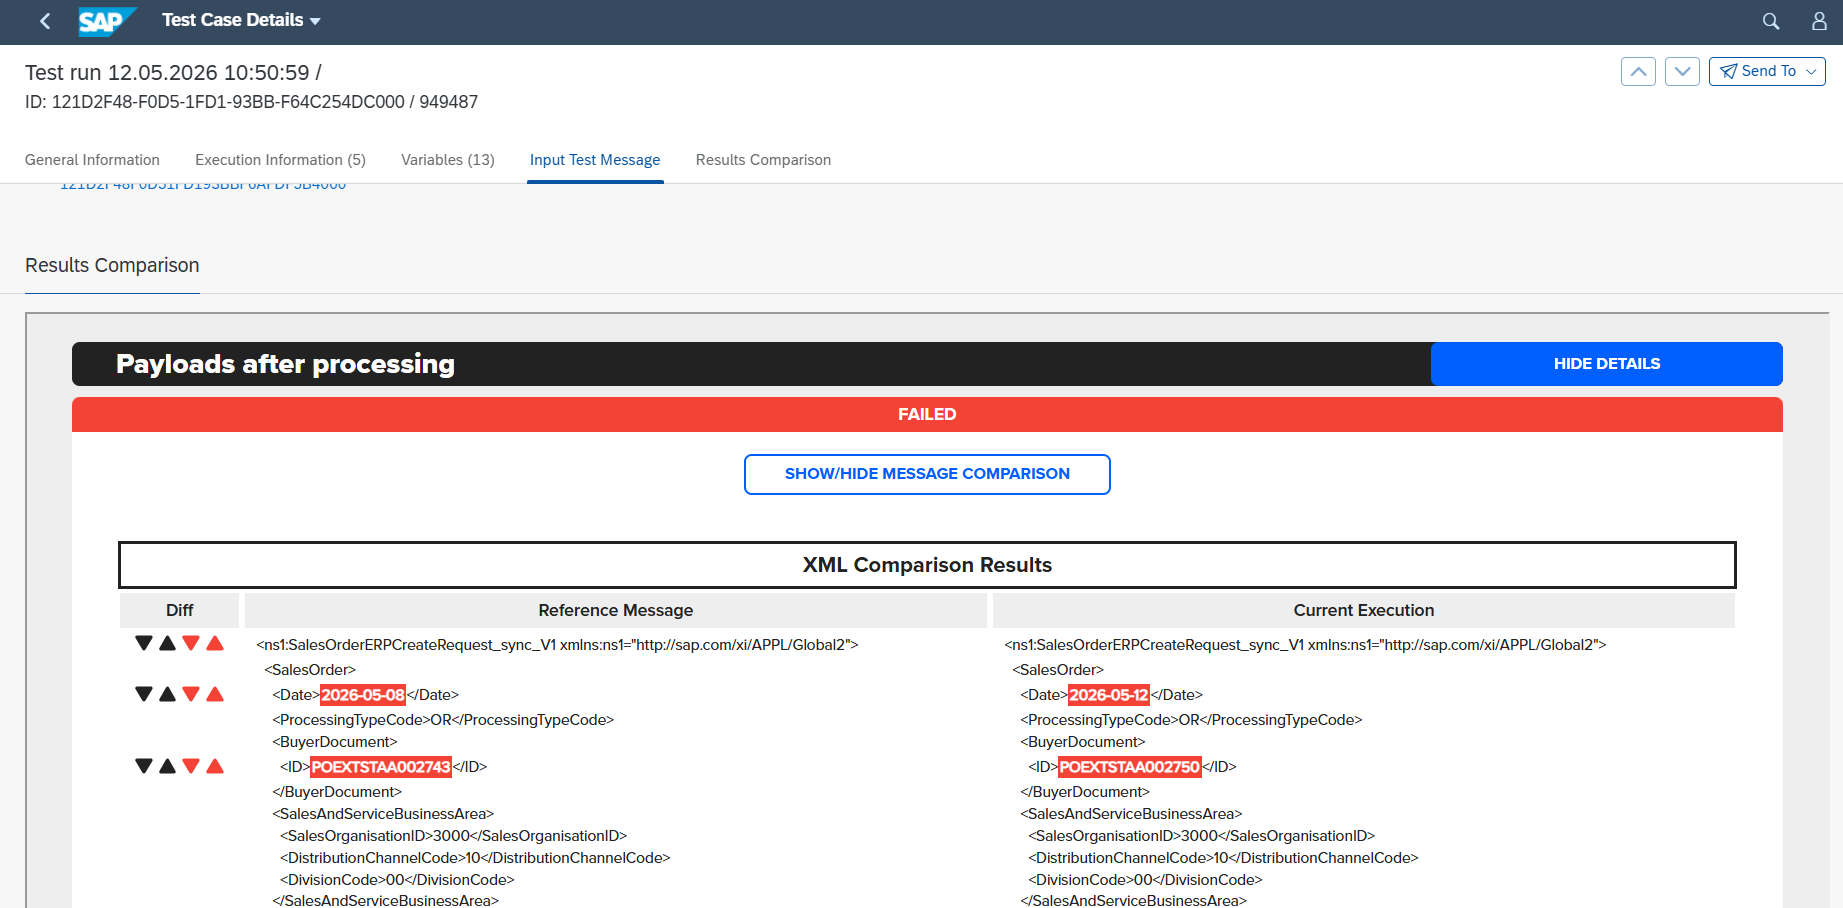Viewport: 1843px width, 908px height.
Task: Click the SAP logo
Action: [x=106, y=21]
